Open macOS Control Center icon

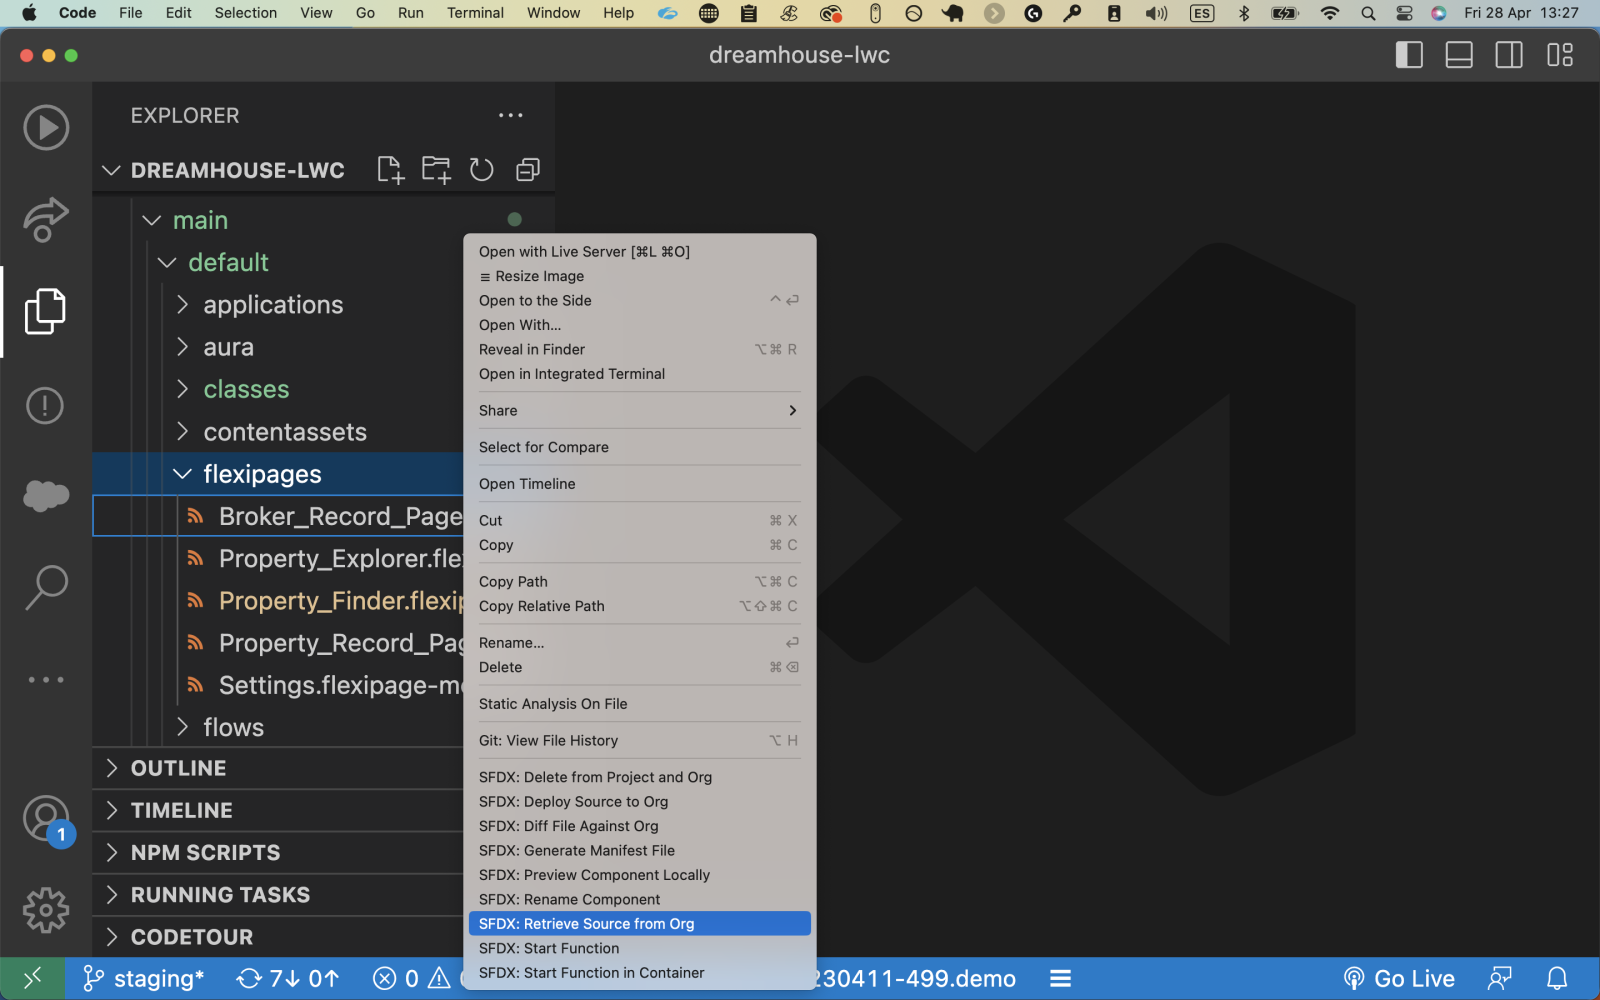click(1404, 13)
